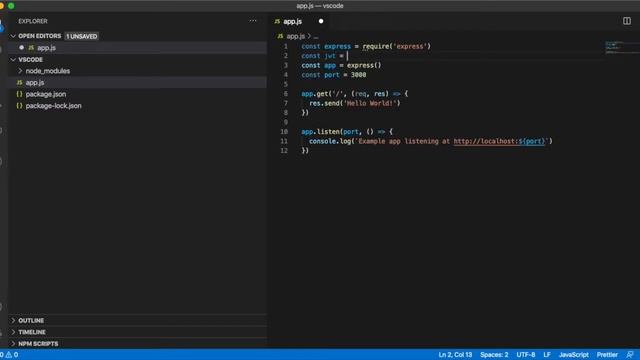Click line number 5 in the gutter
The width and height of the screenshot is (640, 360).
(x=286, y=84)
